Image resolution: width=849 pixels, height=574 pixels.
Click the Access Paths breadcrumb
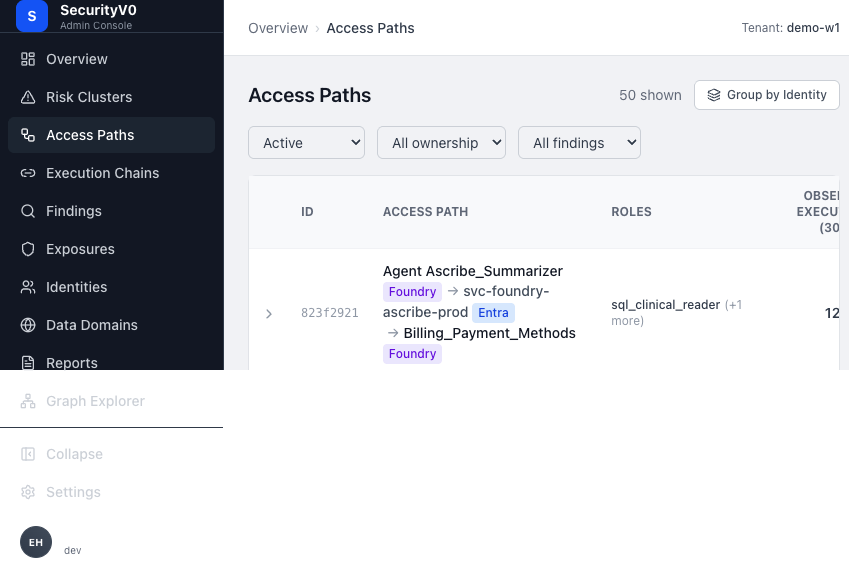(370, 28)
